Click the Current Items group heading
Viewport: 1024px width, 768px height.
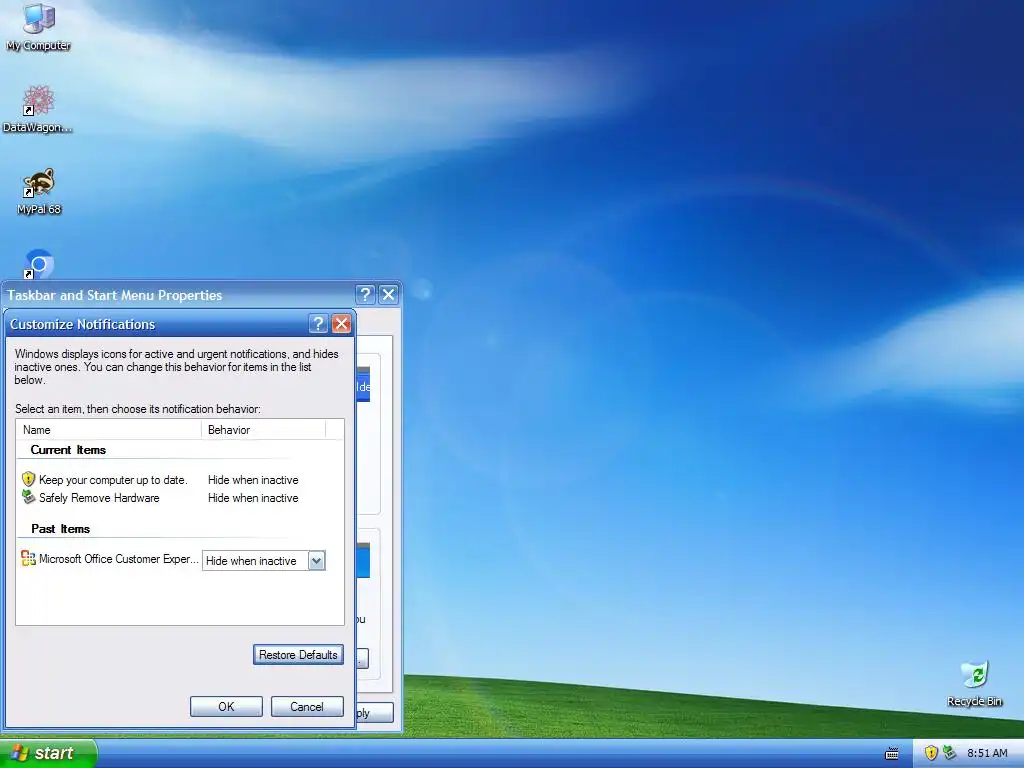(x=68, y=450)
